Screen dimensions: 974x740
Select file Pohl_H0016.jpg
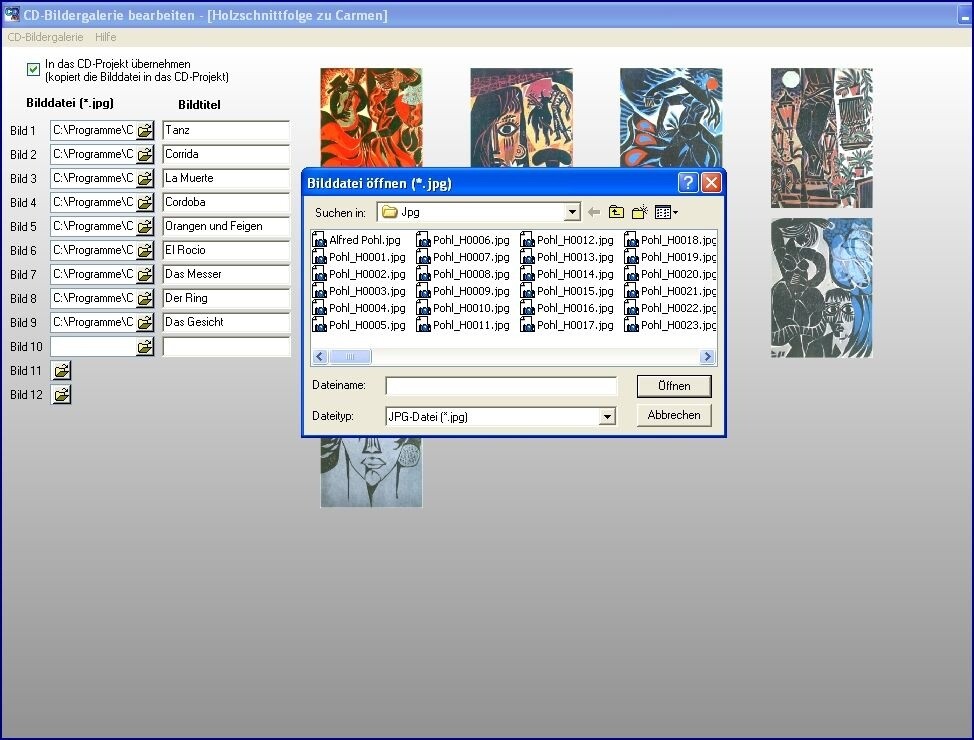(x=567, y=308)
